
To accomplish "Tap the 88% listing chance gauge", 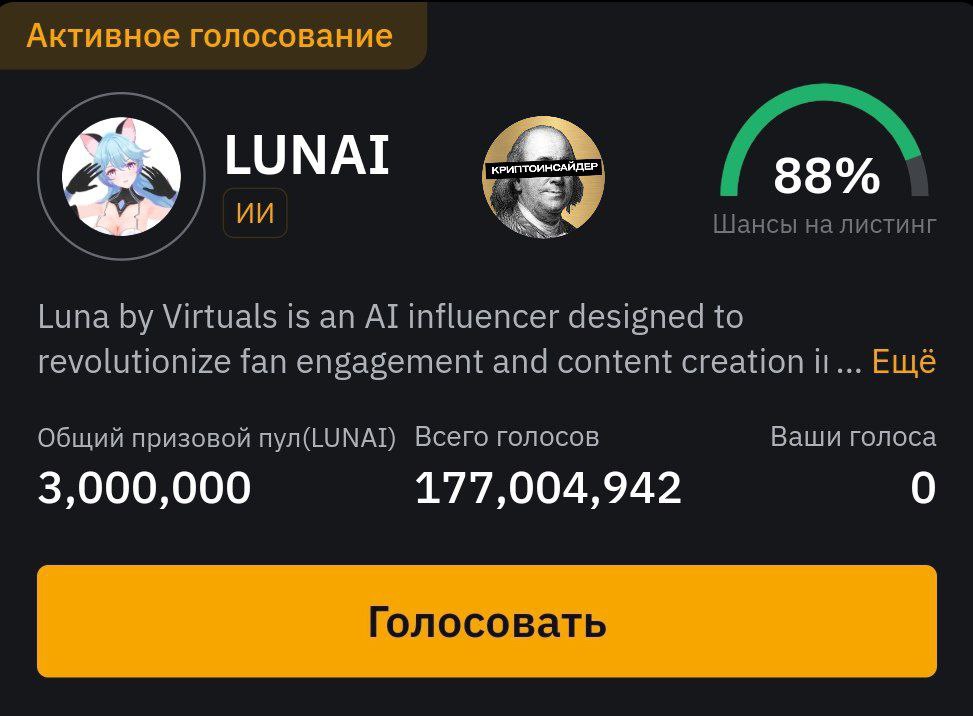I will pos(825,161).
